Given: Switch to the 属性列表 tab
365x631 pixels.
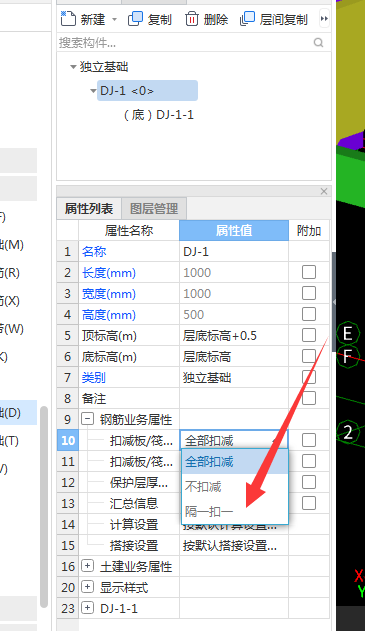Looking at the screenshot, I should [x=89, y=208].
